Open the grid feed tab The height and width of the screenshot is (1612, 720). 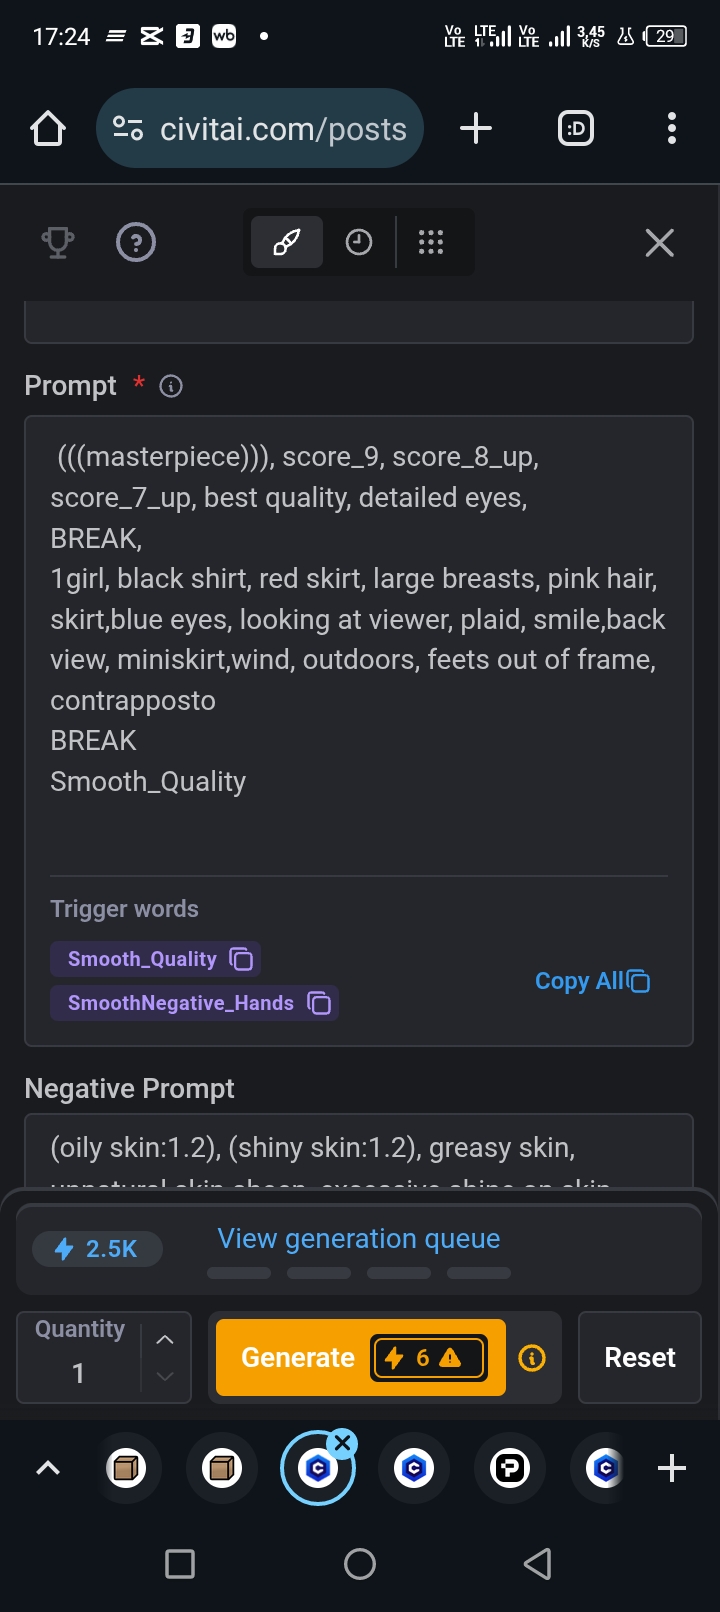(431, 243)
